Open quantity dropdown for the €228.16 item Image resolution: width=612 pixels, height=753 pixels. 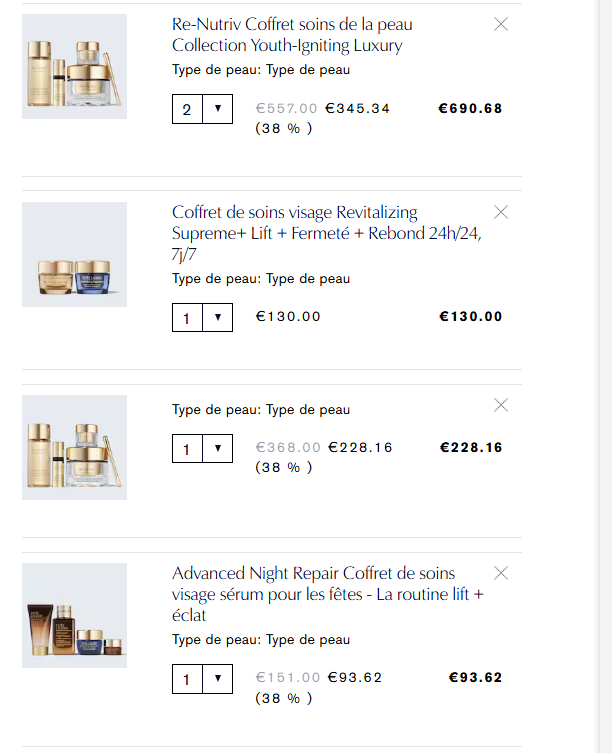pos(217,448)
